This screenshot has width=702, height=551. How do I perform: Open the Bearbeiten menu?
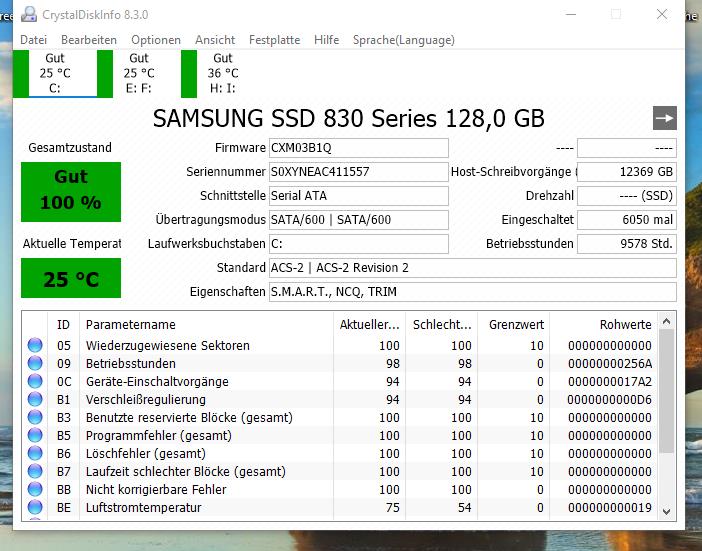(x=89, y=40)
